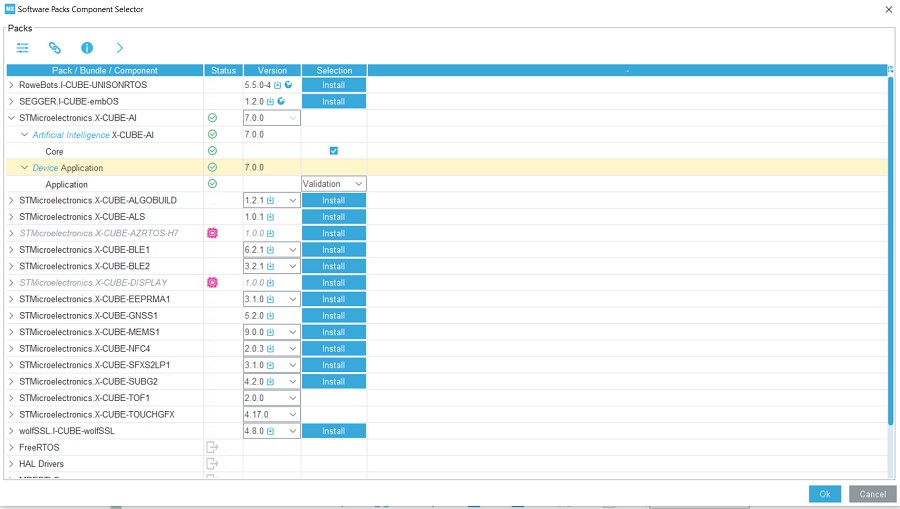Image resolution: width=900 pixels, height=509 pixels.
Task: Install the SEGGER.I-CUBE-embOS pack
Action: [x=333, y=102]
